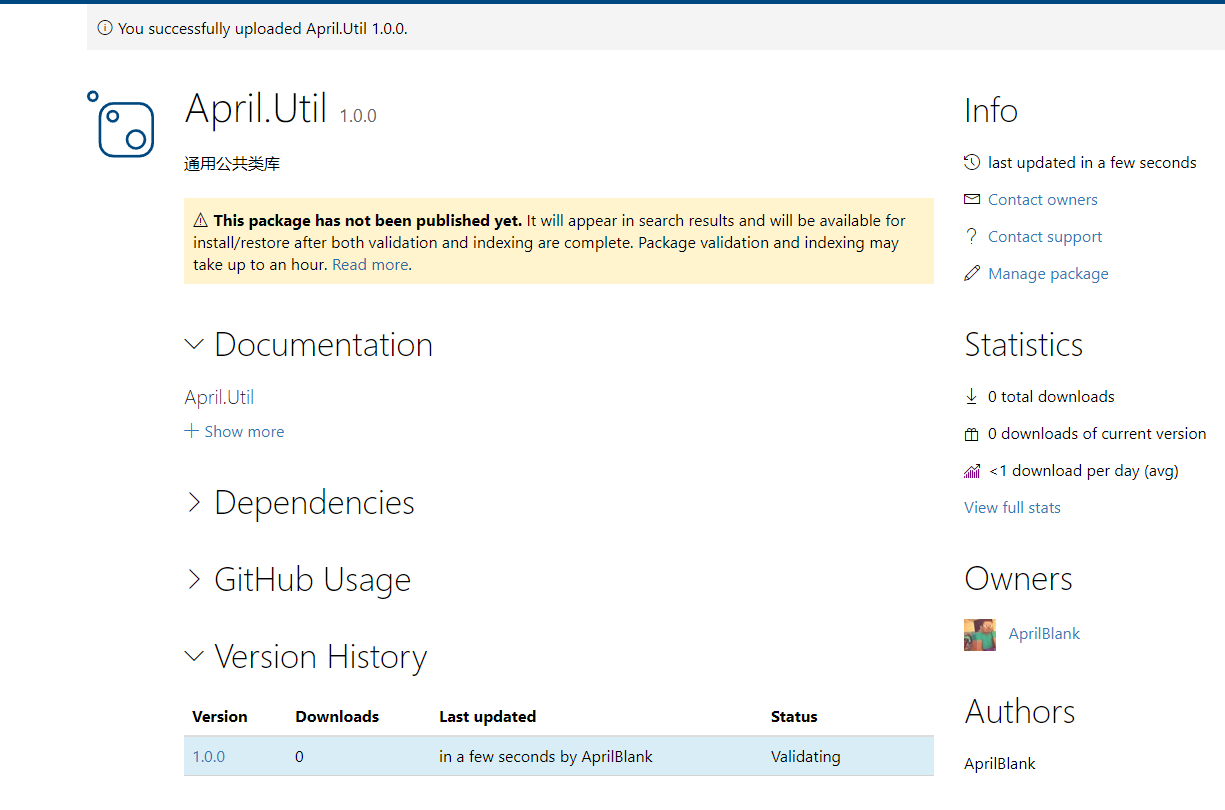Open AprilBlank owner avatar image
Viewport: 1225px width, 810px height.
(979, 634)
